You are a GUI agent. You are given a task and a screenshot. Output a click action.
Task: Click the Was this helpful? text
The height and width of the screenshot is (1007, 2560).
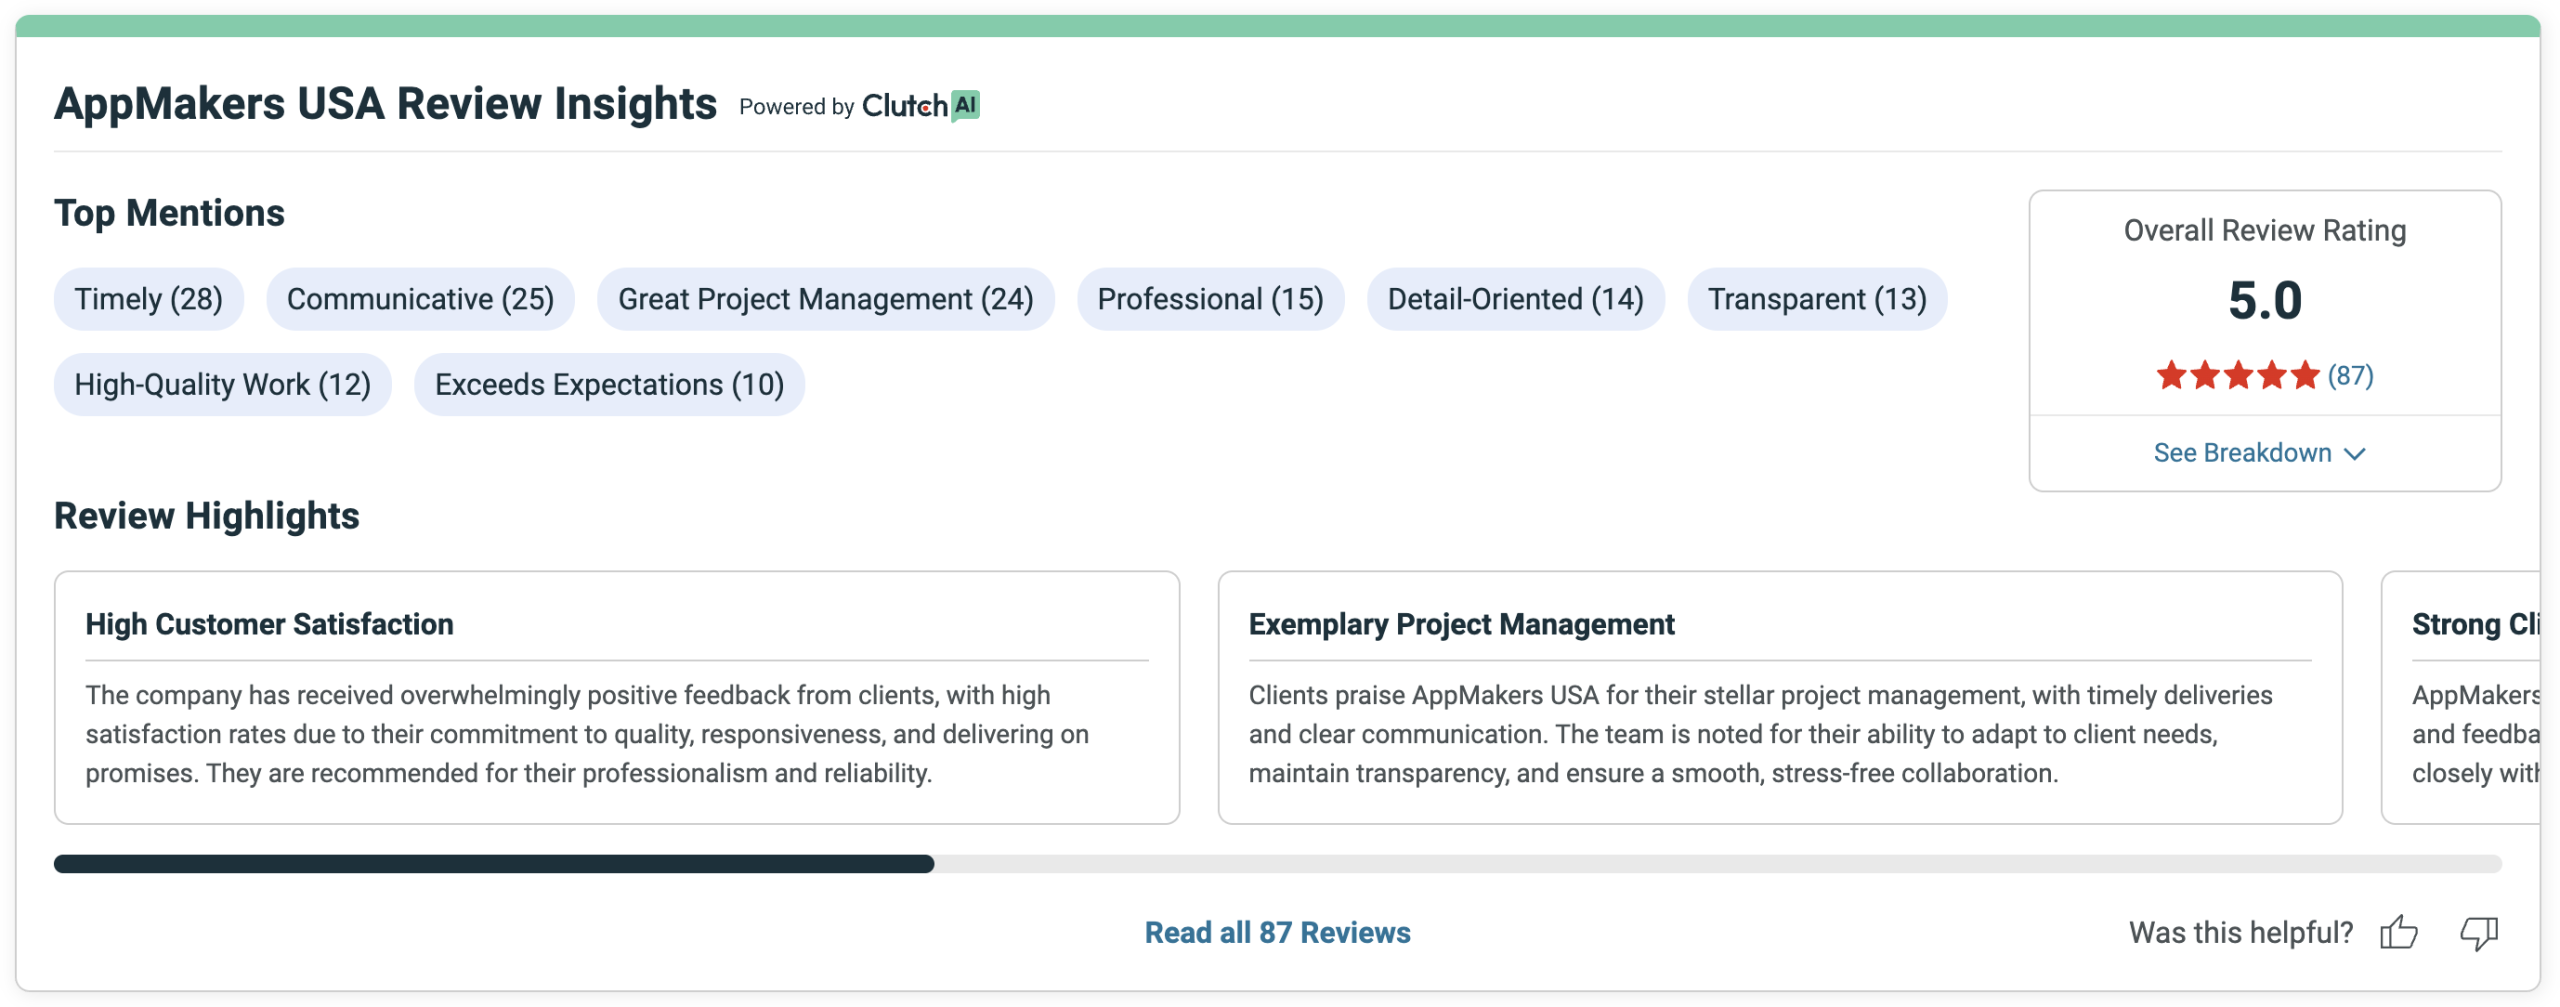tap(2241, 933)
